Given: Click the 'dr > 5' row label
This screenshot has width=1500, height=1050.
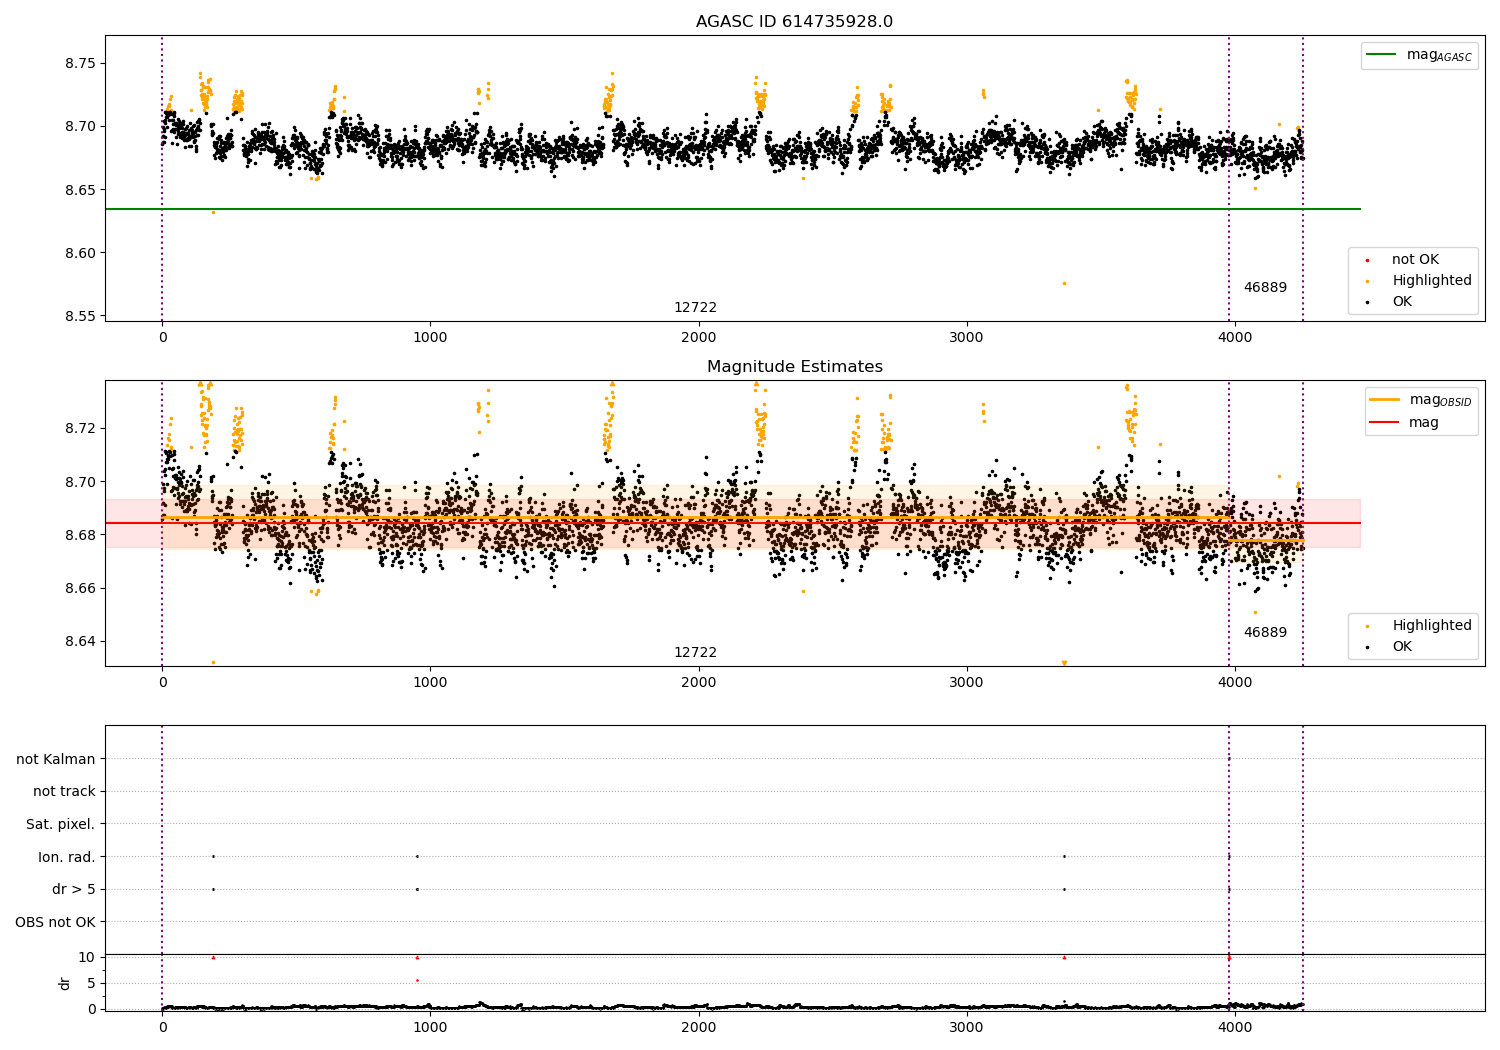Looking at the screenshot, I should click(x=73, y=889).
